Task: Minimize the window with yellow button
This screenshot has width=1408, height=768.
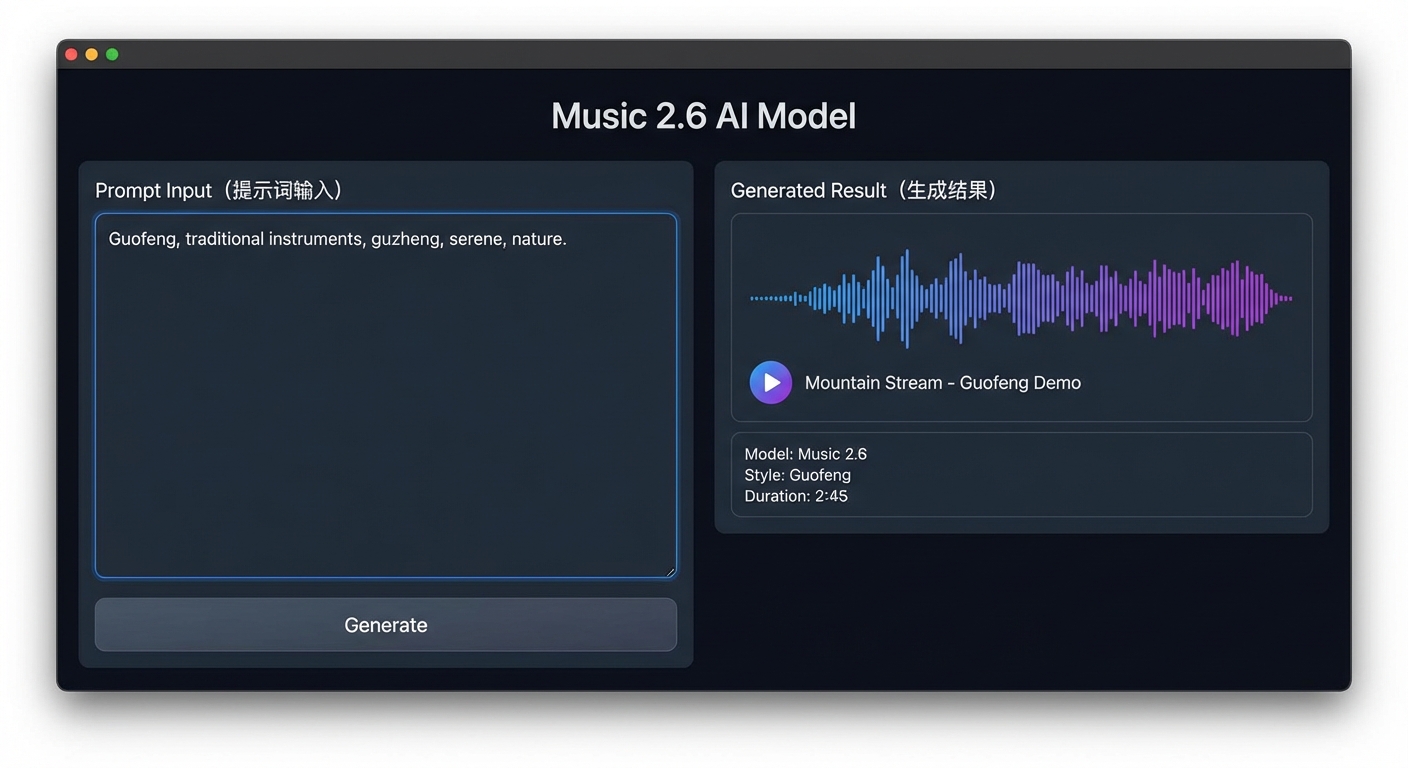Action: coord(92,54)
